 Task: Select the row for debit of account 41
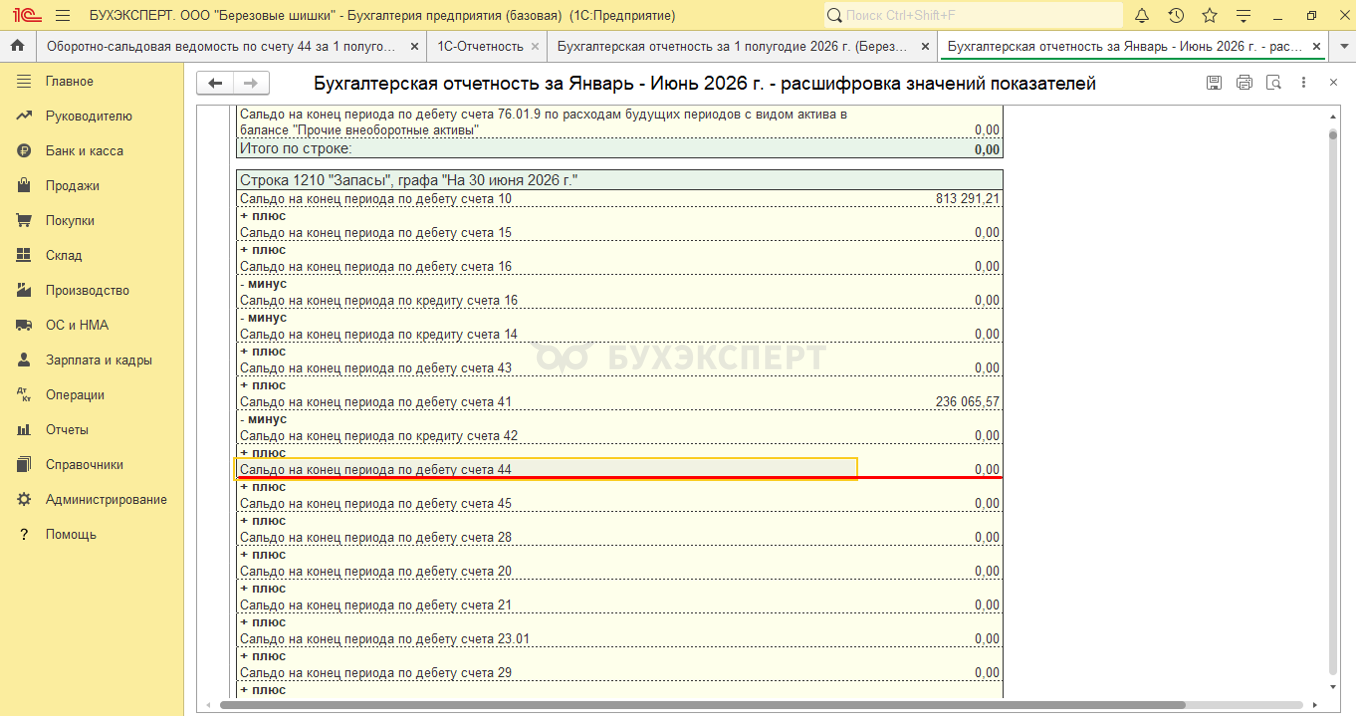point(620,402)
